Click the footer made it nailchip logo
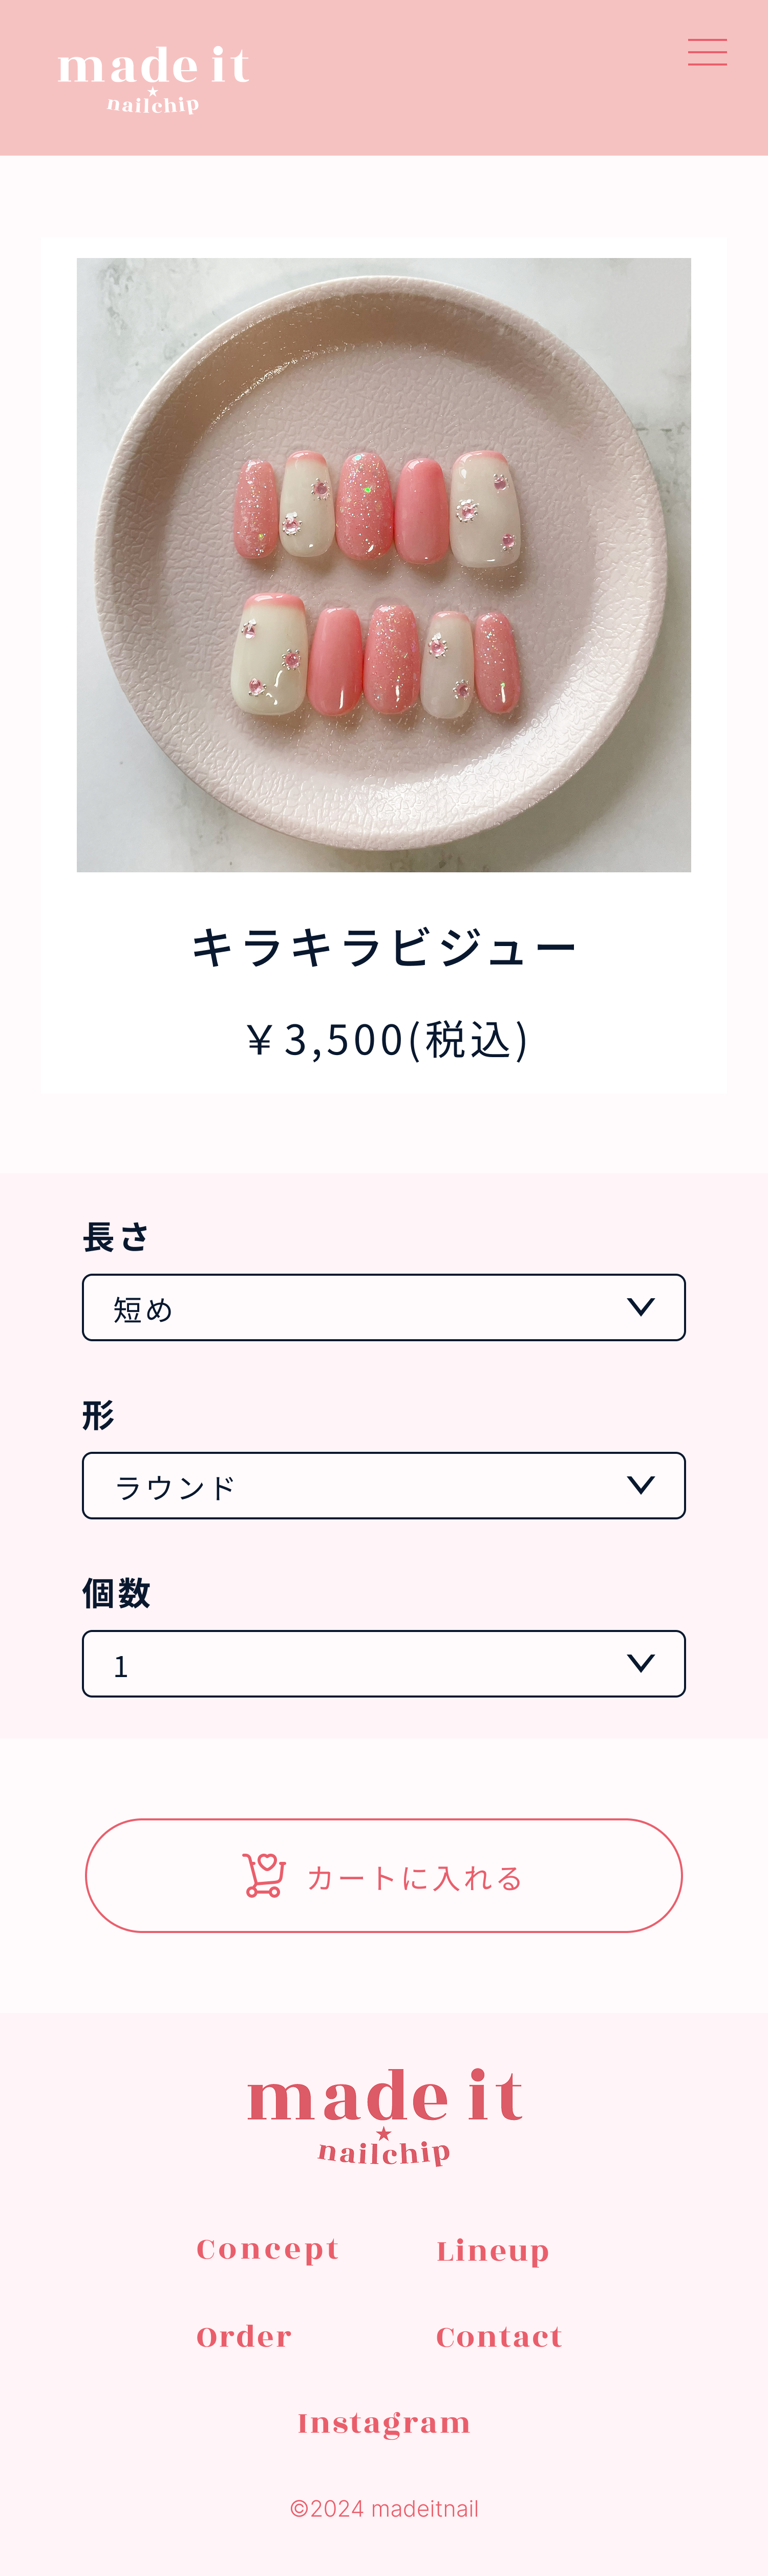This screenshot has width=768, height=2576. click(x=384, y=2114)
